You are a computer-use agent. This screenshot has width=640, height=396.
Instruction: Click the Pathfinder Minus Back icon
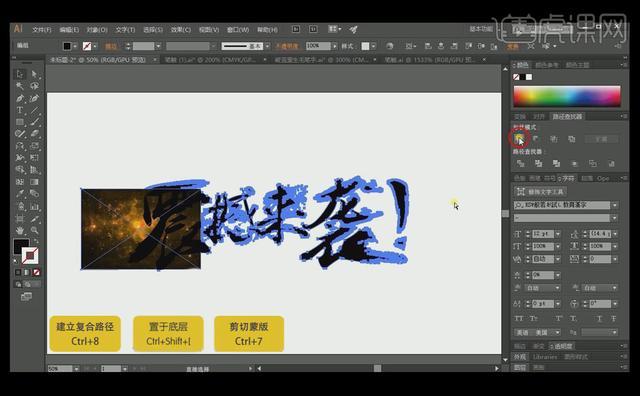pyautogui.click(x=611, y=164)
